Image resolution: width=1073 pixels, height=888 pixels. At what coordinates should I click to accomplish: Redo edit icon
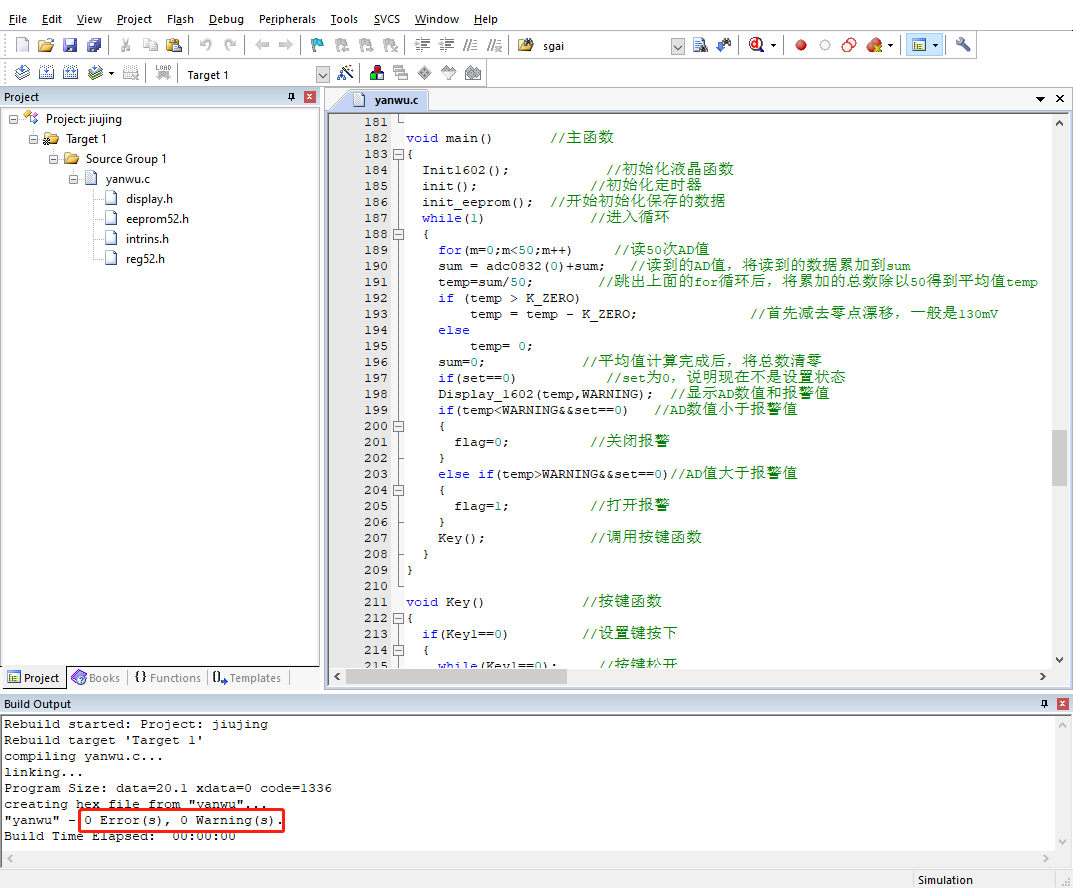230,46
